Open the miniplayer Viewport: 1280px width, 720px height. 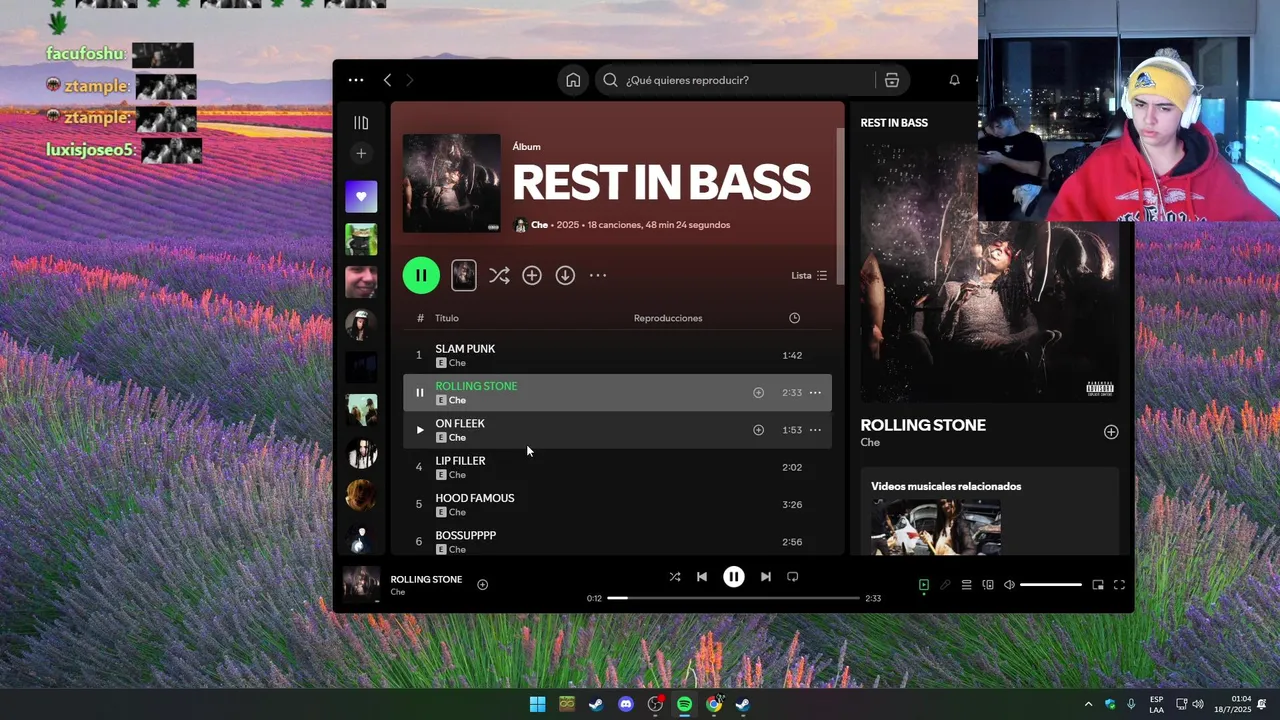pyautogui.click(x=1098, y=585)
